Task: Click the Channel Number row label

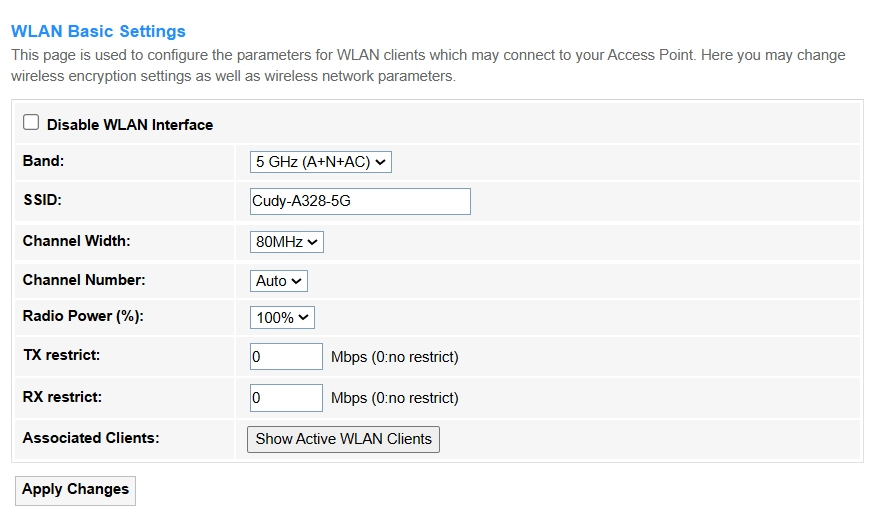Action: 83,280
